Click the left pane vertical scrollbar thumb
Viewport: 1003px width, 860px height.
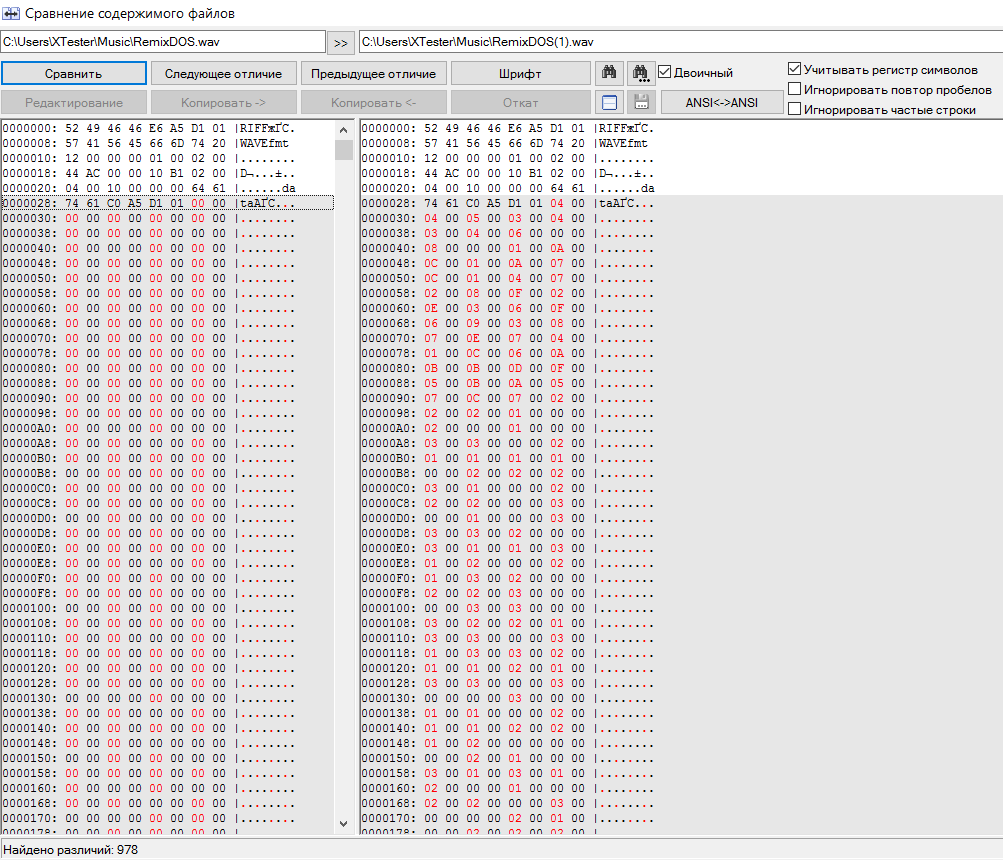click(x=343, y=150)
